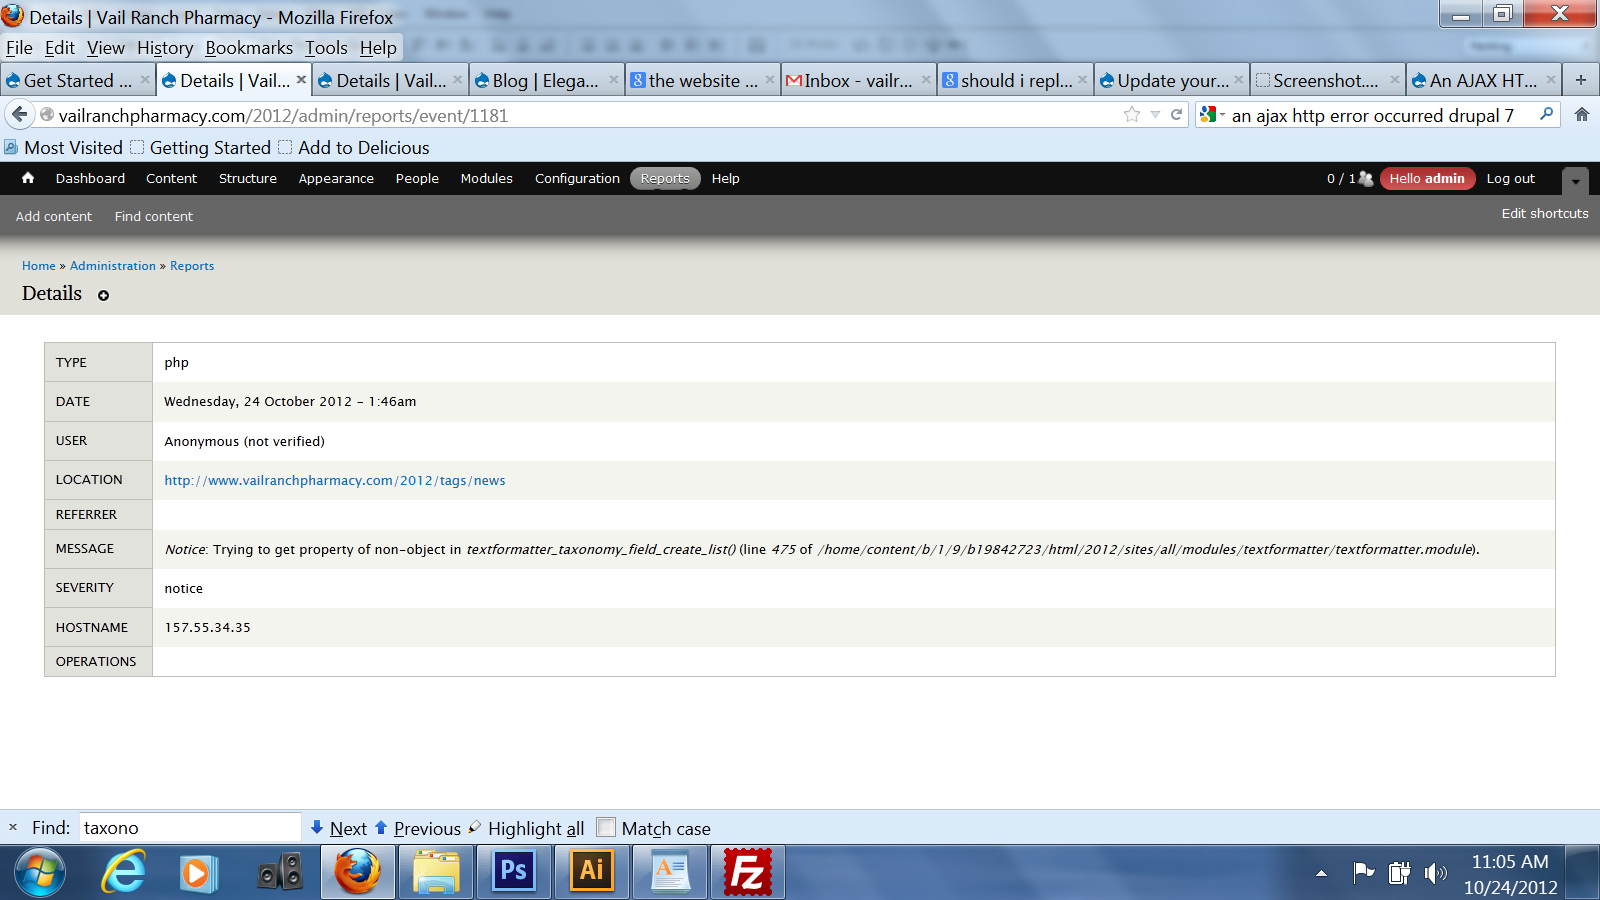Go back with the Firefox back arrow
The height and width of the screenshot is (900, 1600).
(x=19, y=115)
